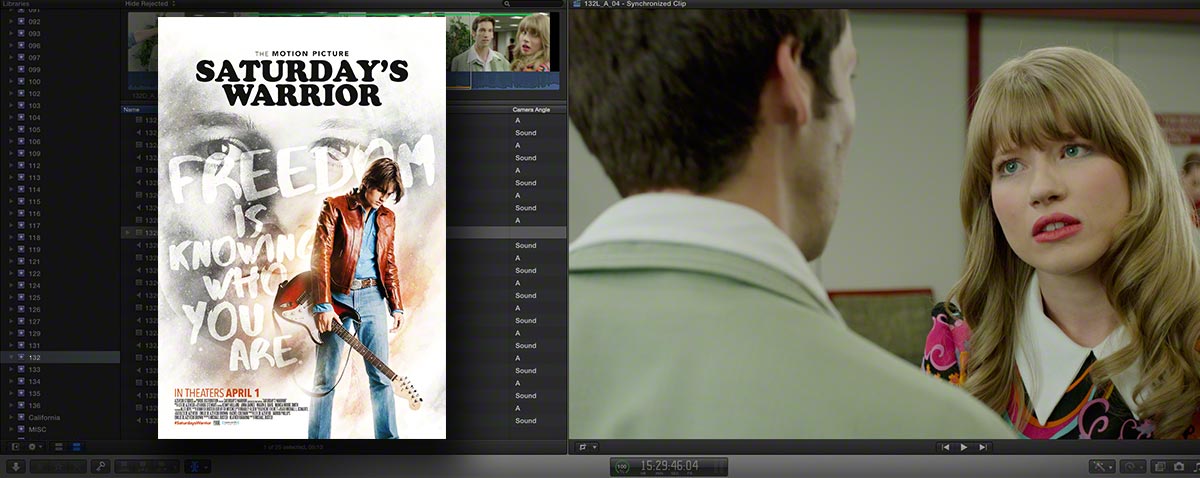Switch browser to list view
1200x478 pixels.
76,447
